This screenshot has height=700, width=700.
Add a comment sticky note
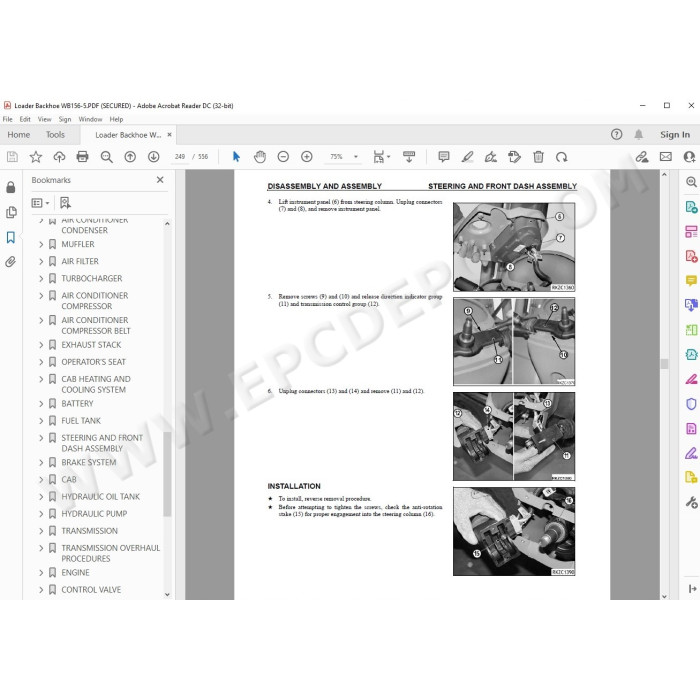(444, 157)
